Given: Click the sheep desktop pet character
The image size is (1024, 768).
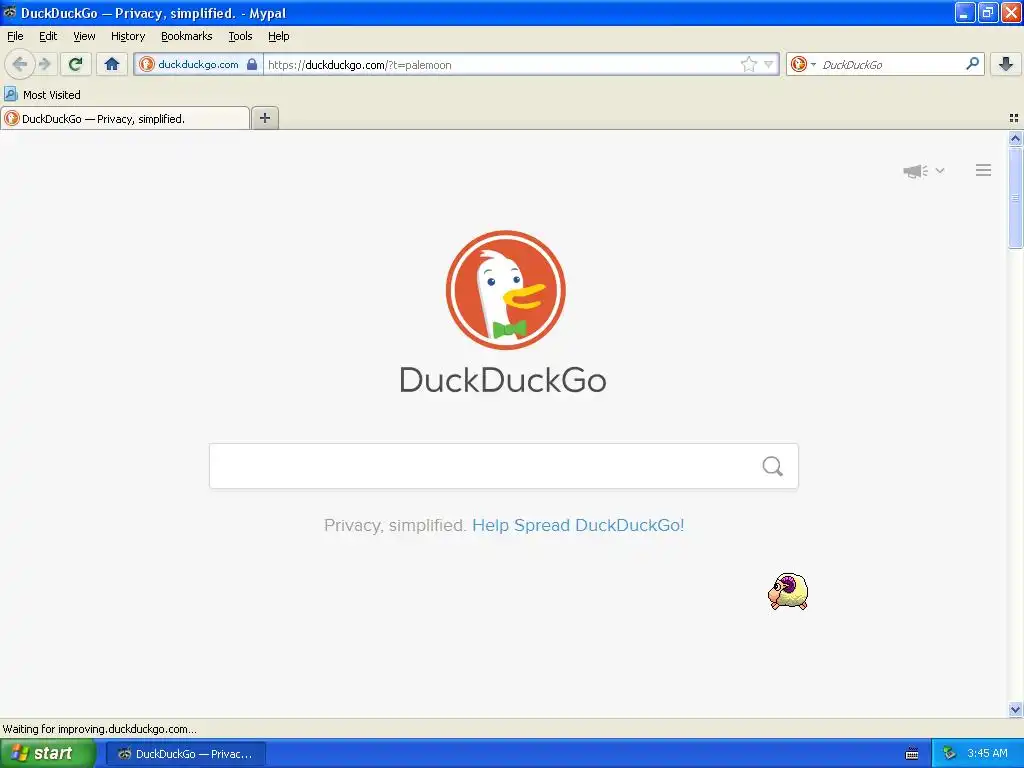Looking at the screenshot, I should point(788,591).
